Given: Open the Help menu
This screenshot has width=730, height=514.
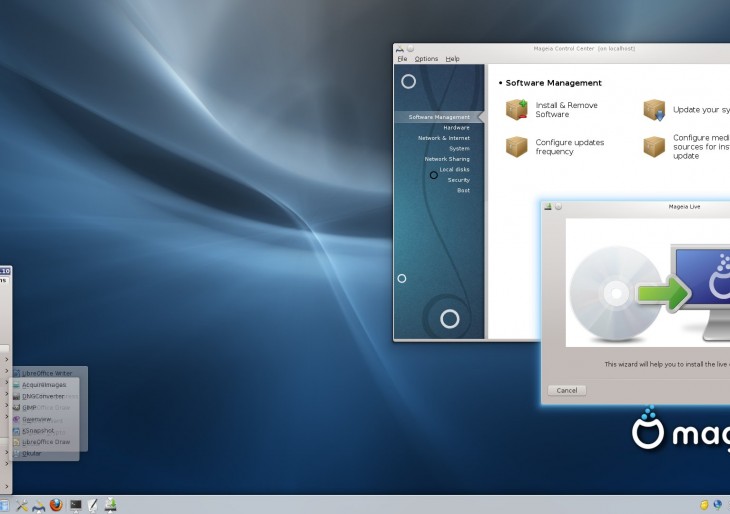Looking at the screenshot, I should click(x=452, y=59).
